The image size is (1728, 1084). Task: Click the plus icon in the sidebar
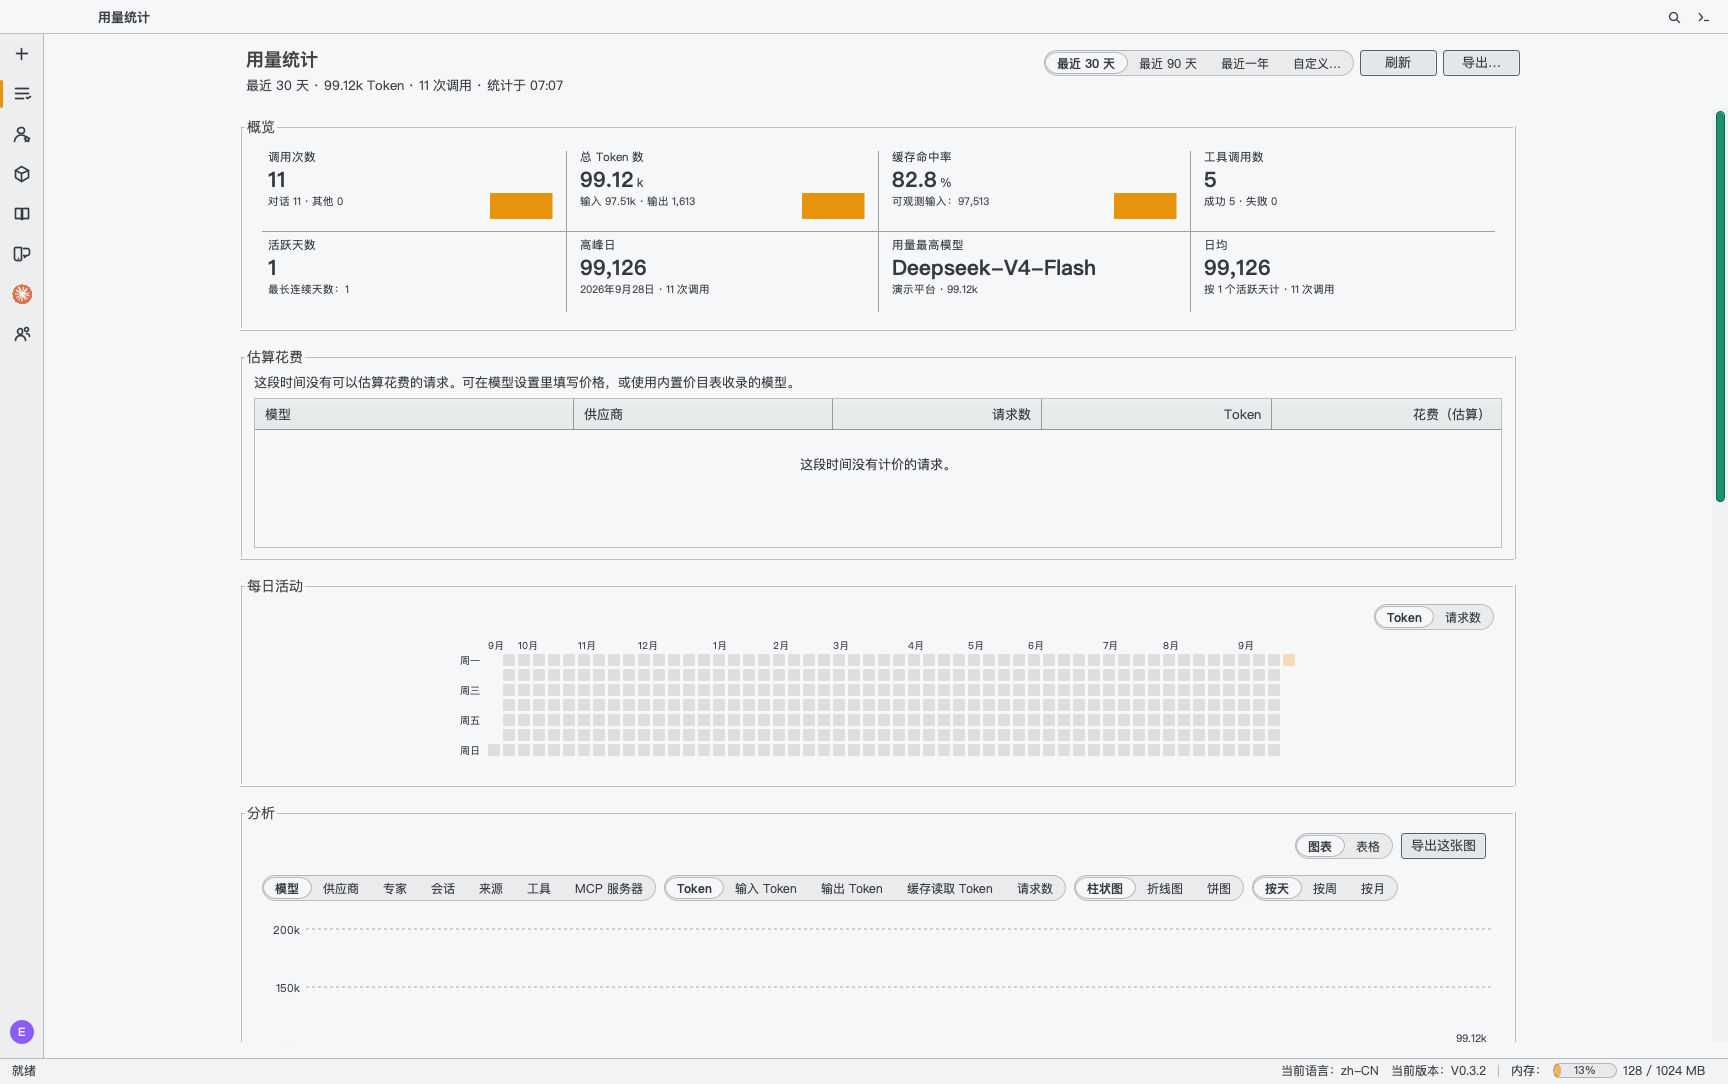pos(22,54)
